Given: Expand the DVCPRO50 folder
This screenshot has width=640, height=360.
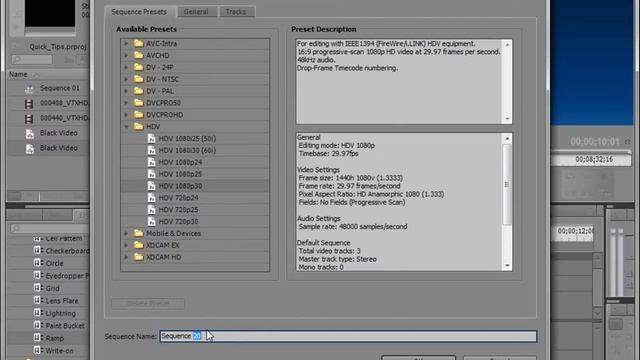Looking at the screenshot, I should [126, 102].
